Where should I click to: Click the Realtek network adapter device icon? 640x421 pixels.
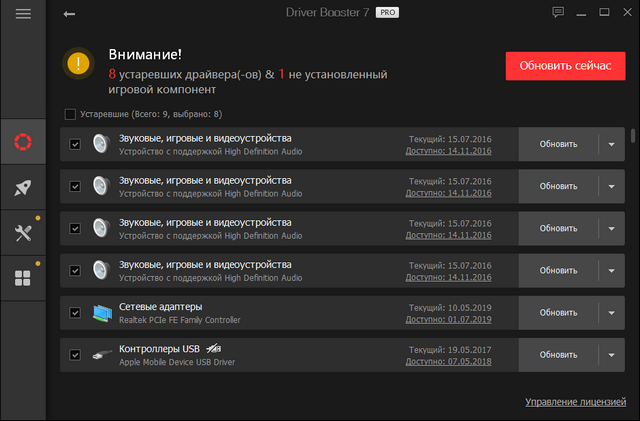pos(101,312)
